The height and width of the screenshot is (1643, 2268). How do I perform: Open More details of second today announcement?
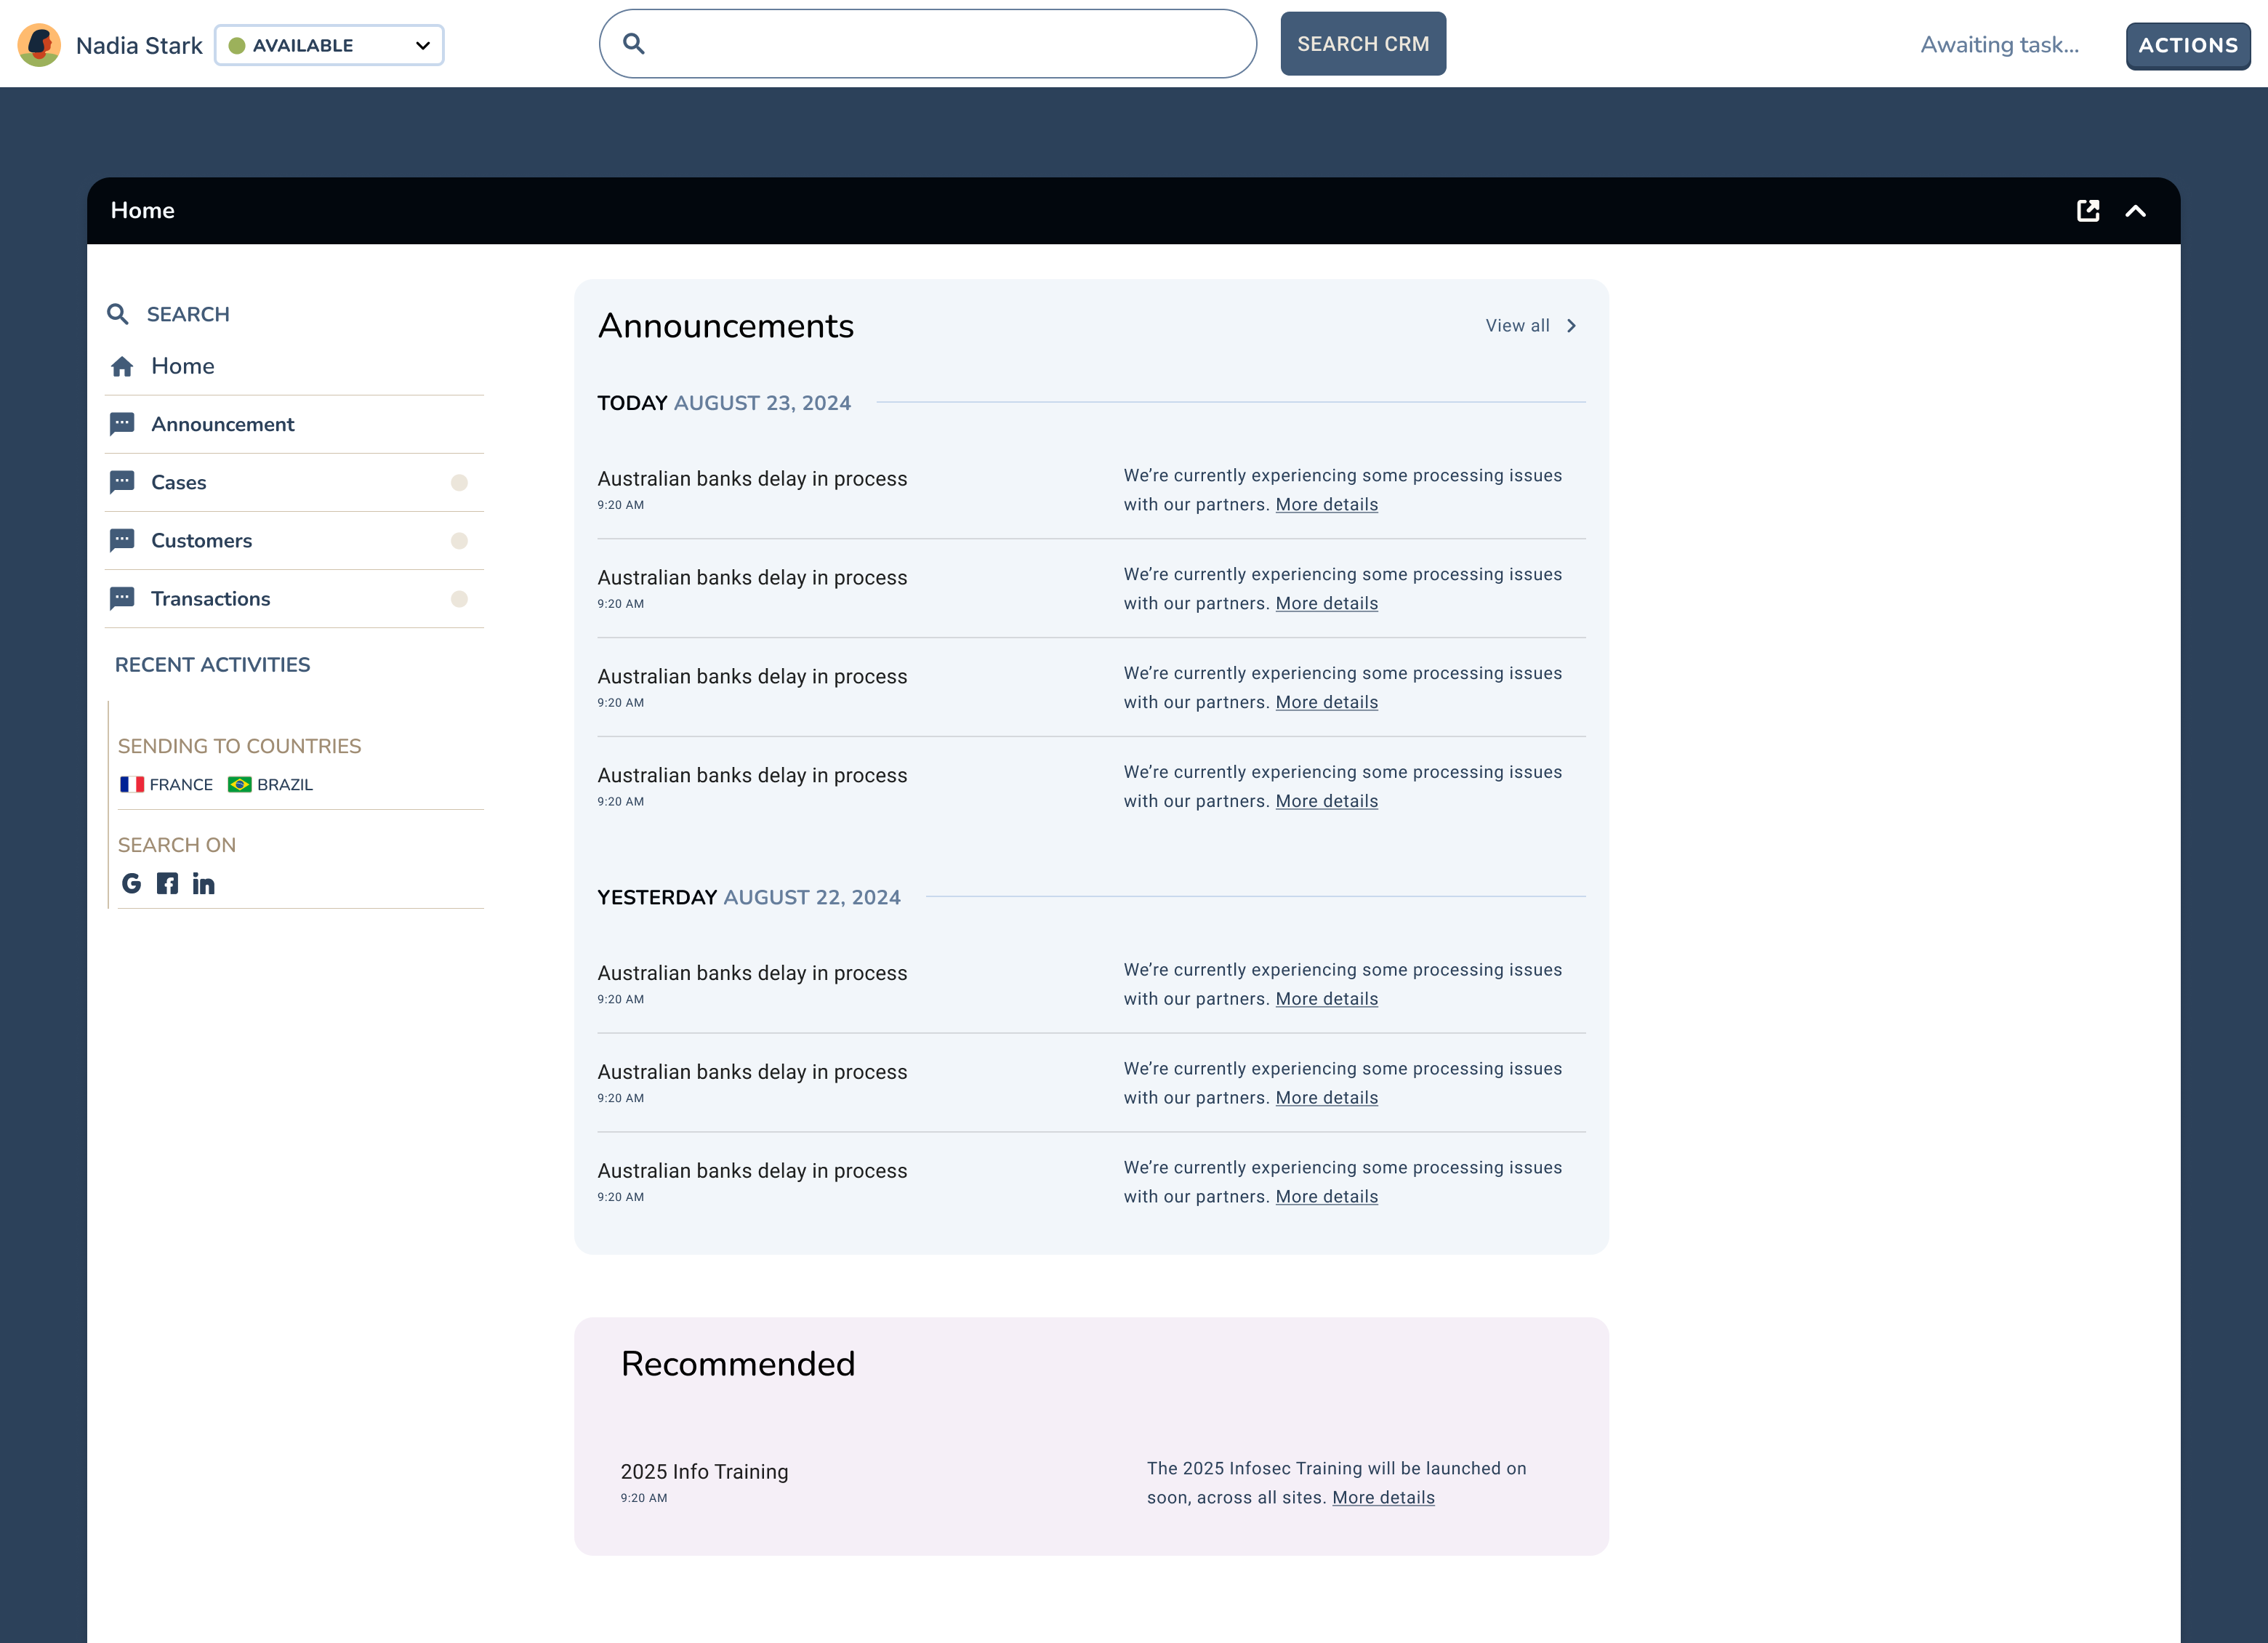(1326, 603)
